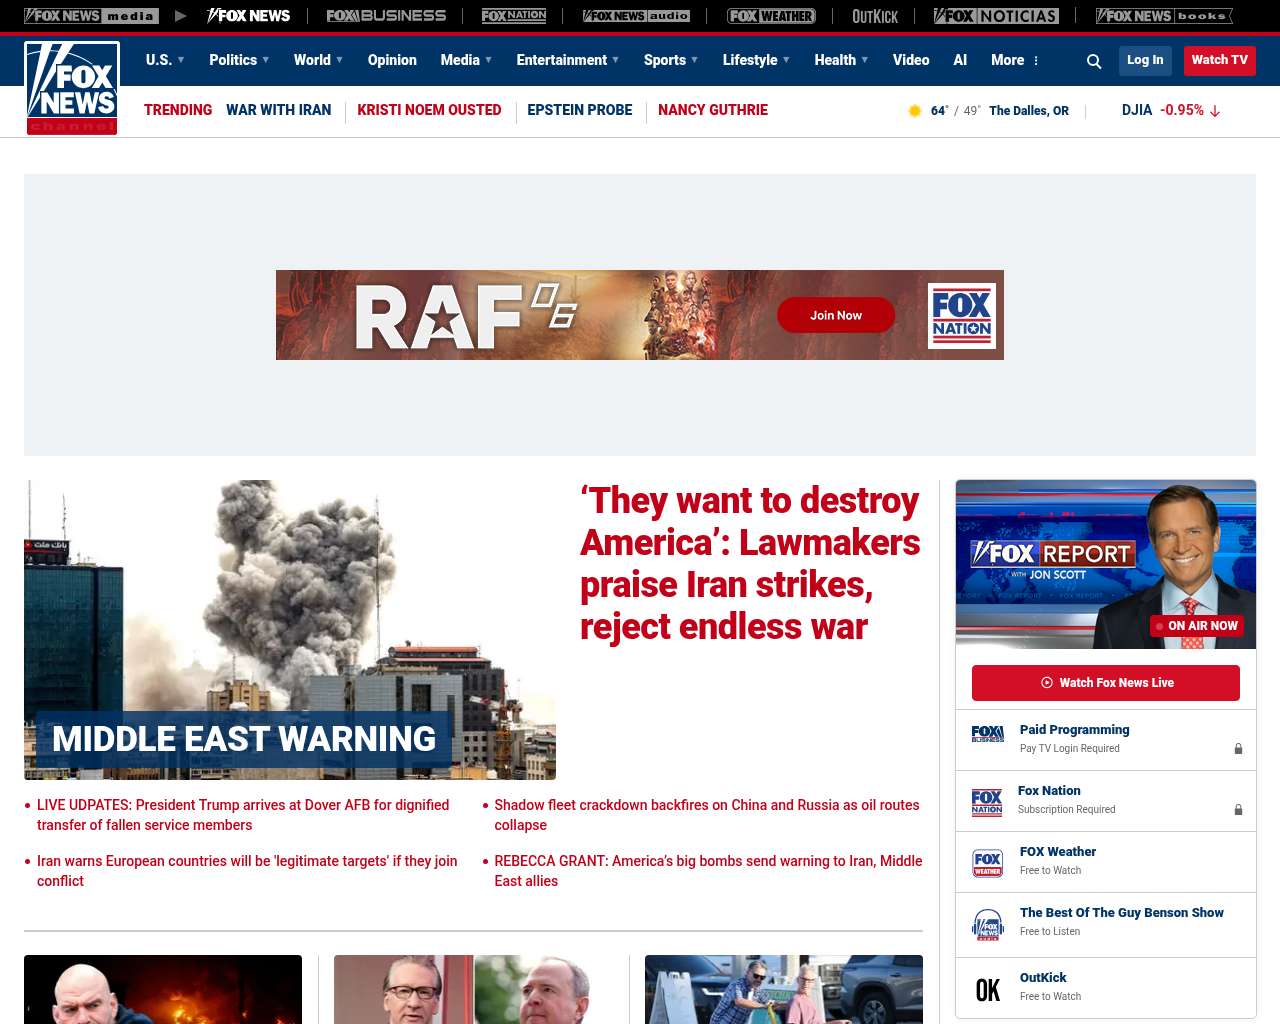Click the Fox Nation logo in sidebar list
1280x1024 pixels.
tap(987, 801)
